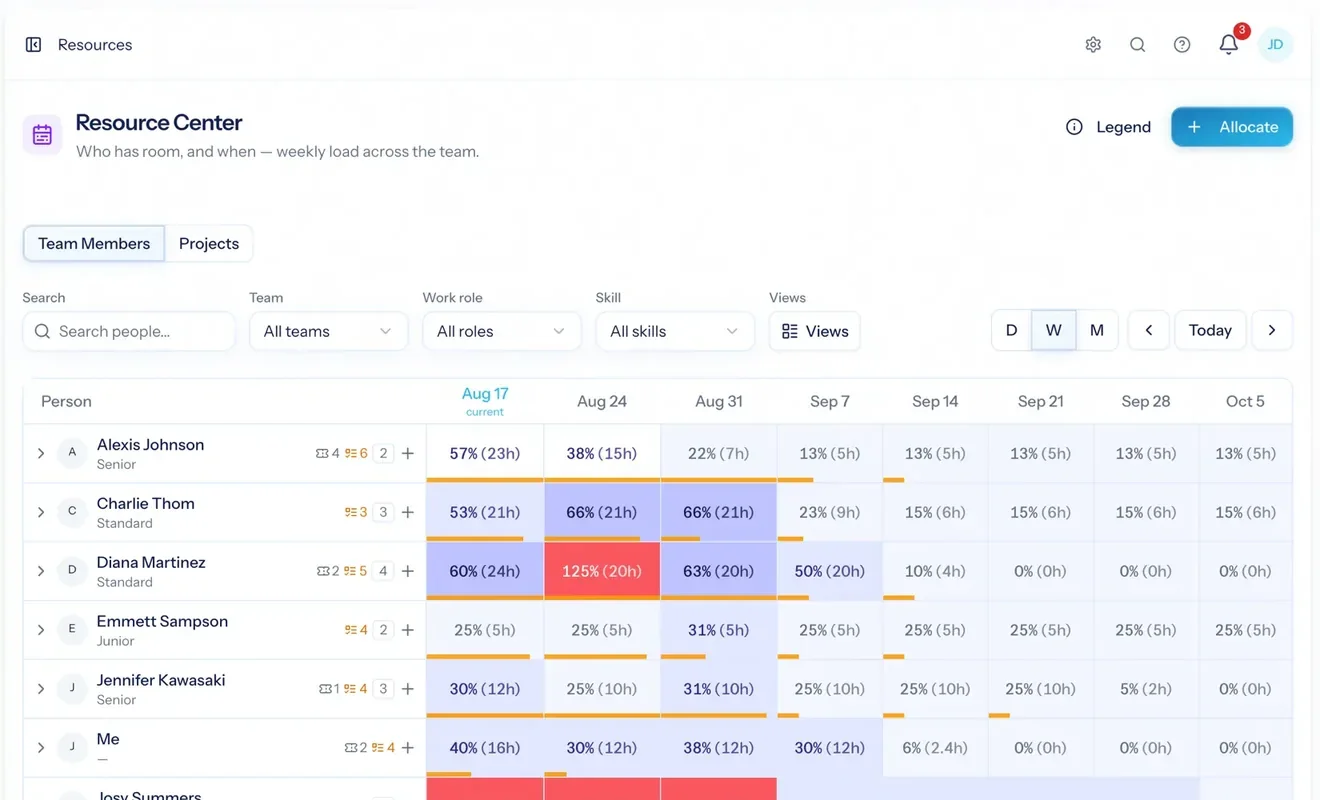Click Diana Martinez's red 125% (20h) cell
The width and height of the screenshot is (1320, 800).
click(602, 572)
